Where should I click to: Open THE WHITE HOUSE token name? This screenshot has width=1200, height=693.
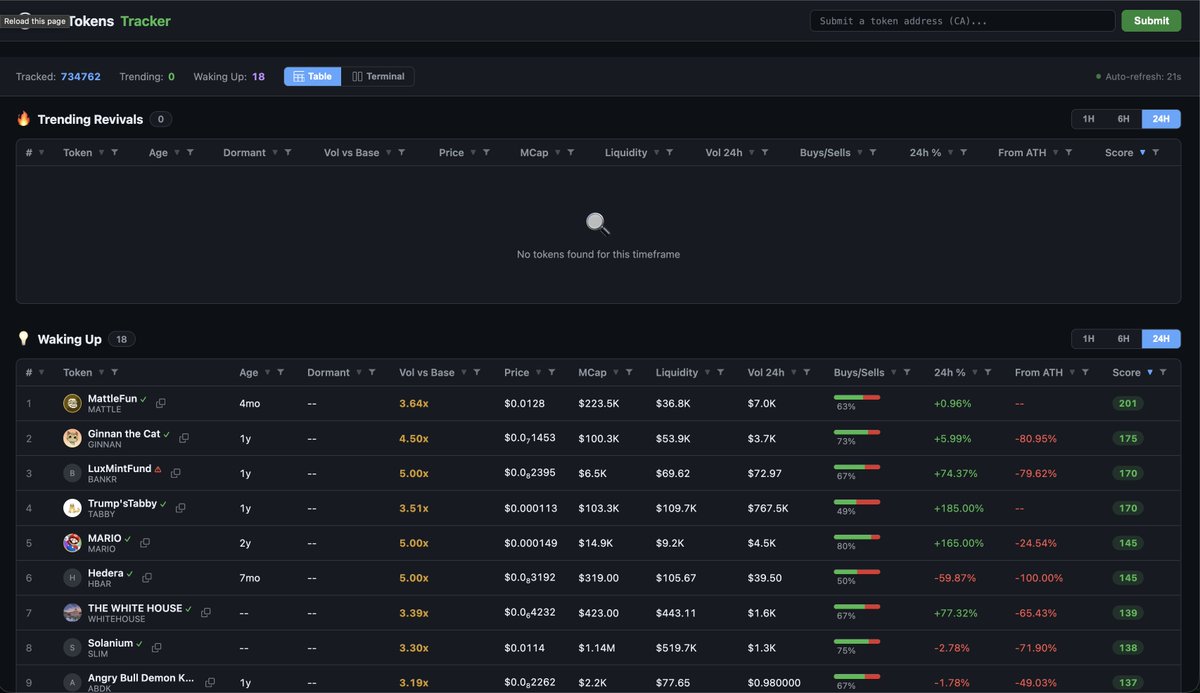pyautogui.click(x=135, y=608)
